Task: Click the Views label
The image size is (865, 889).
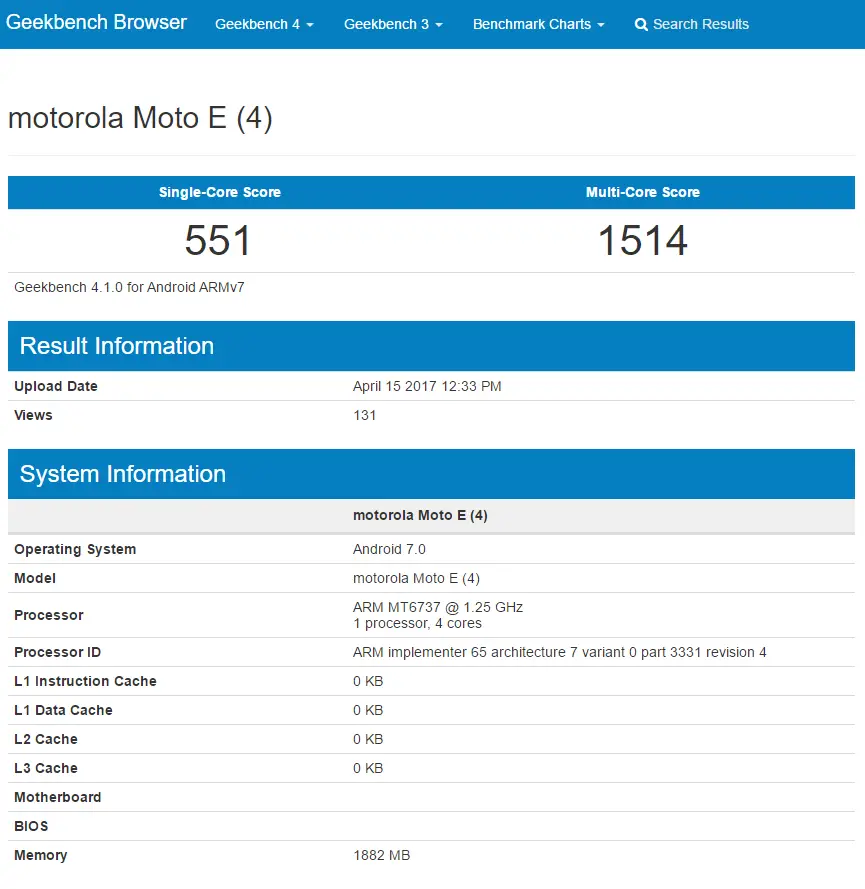Action: (x=33, y=415)
